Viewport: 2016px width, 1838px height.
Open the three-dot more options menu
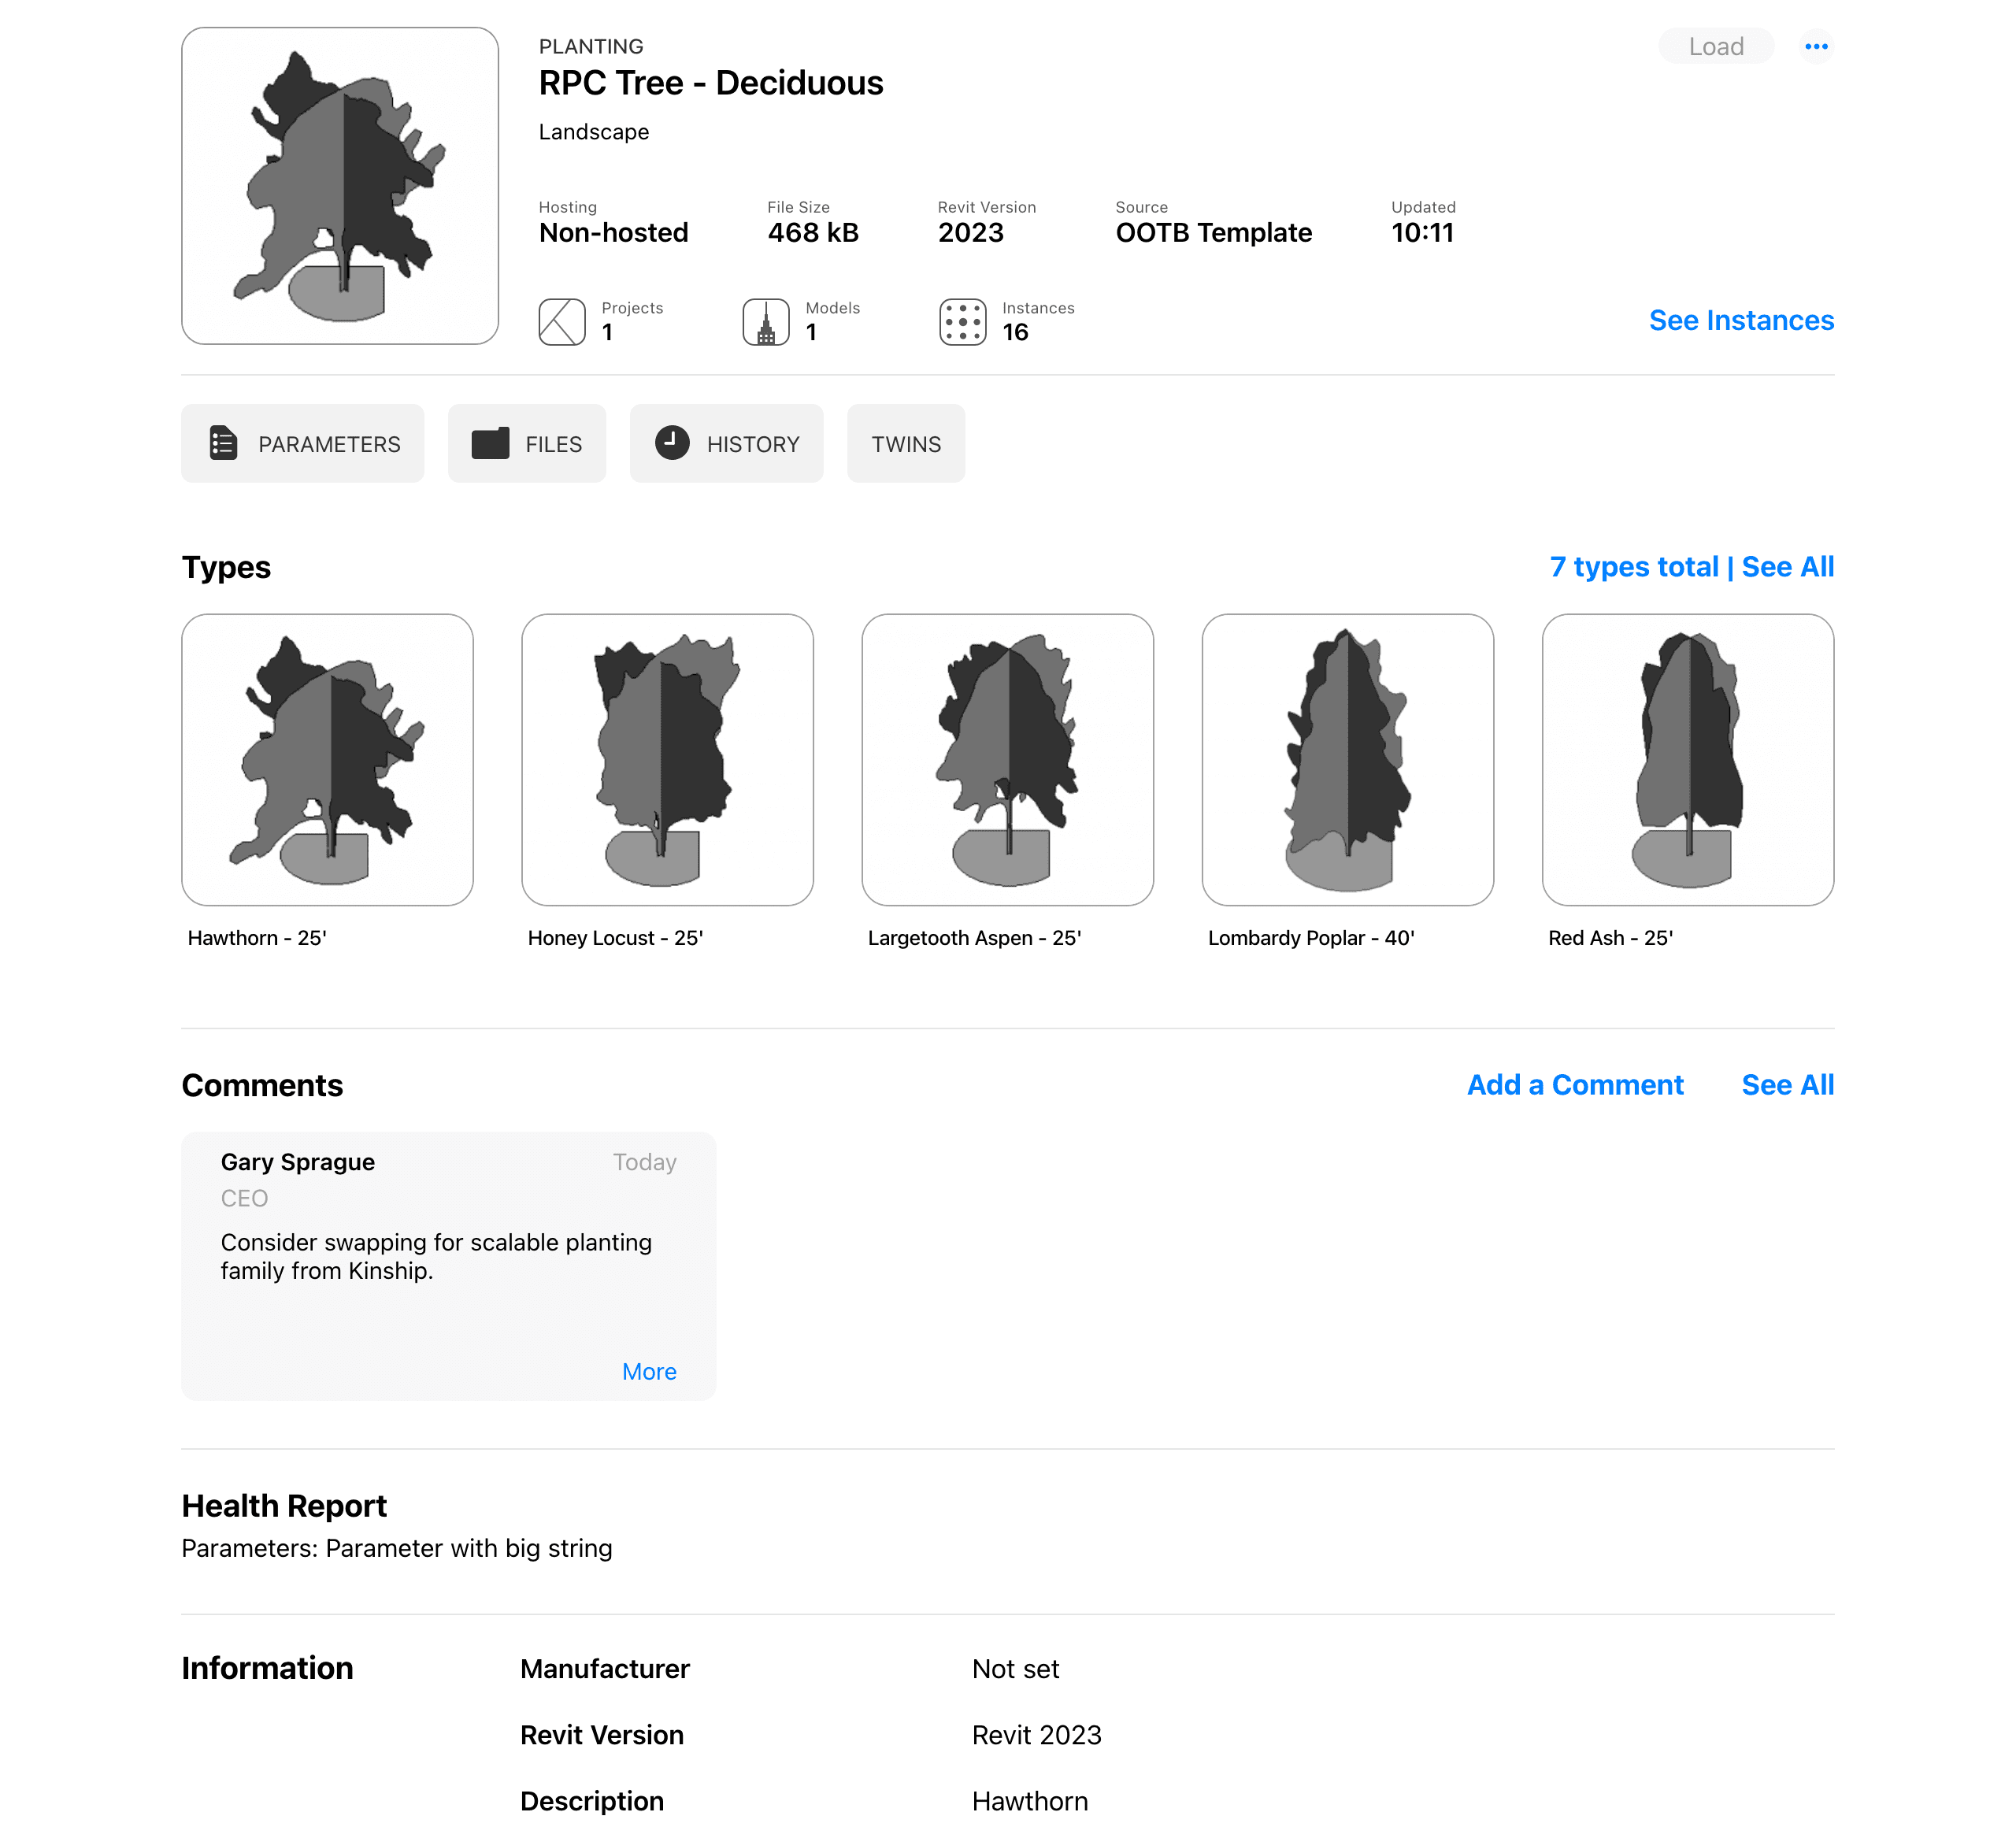pyautogui.click(x=1816, y=46)
